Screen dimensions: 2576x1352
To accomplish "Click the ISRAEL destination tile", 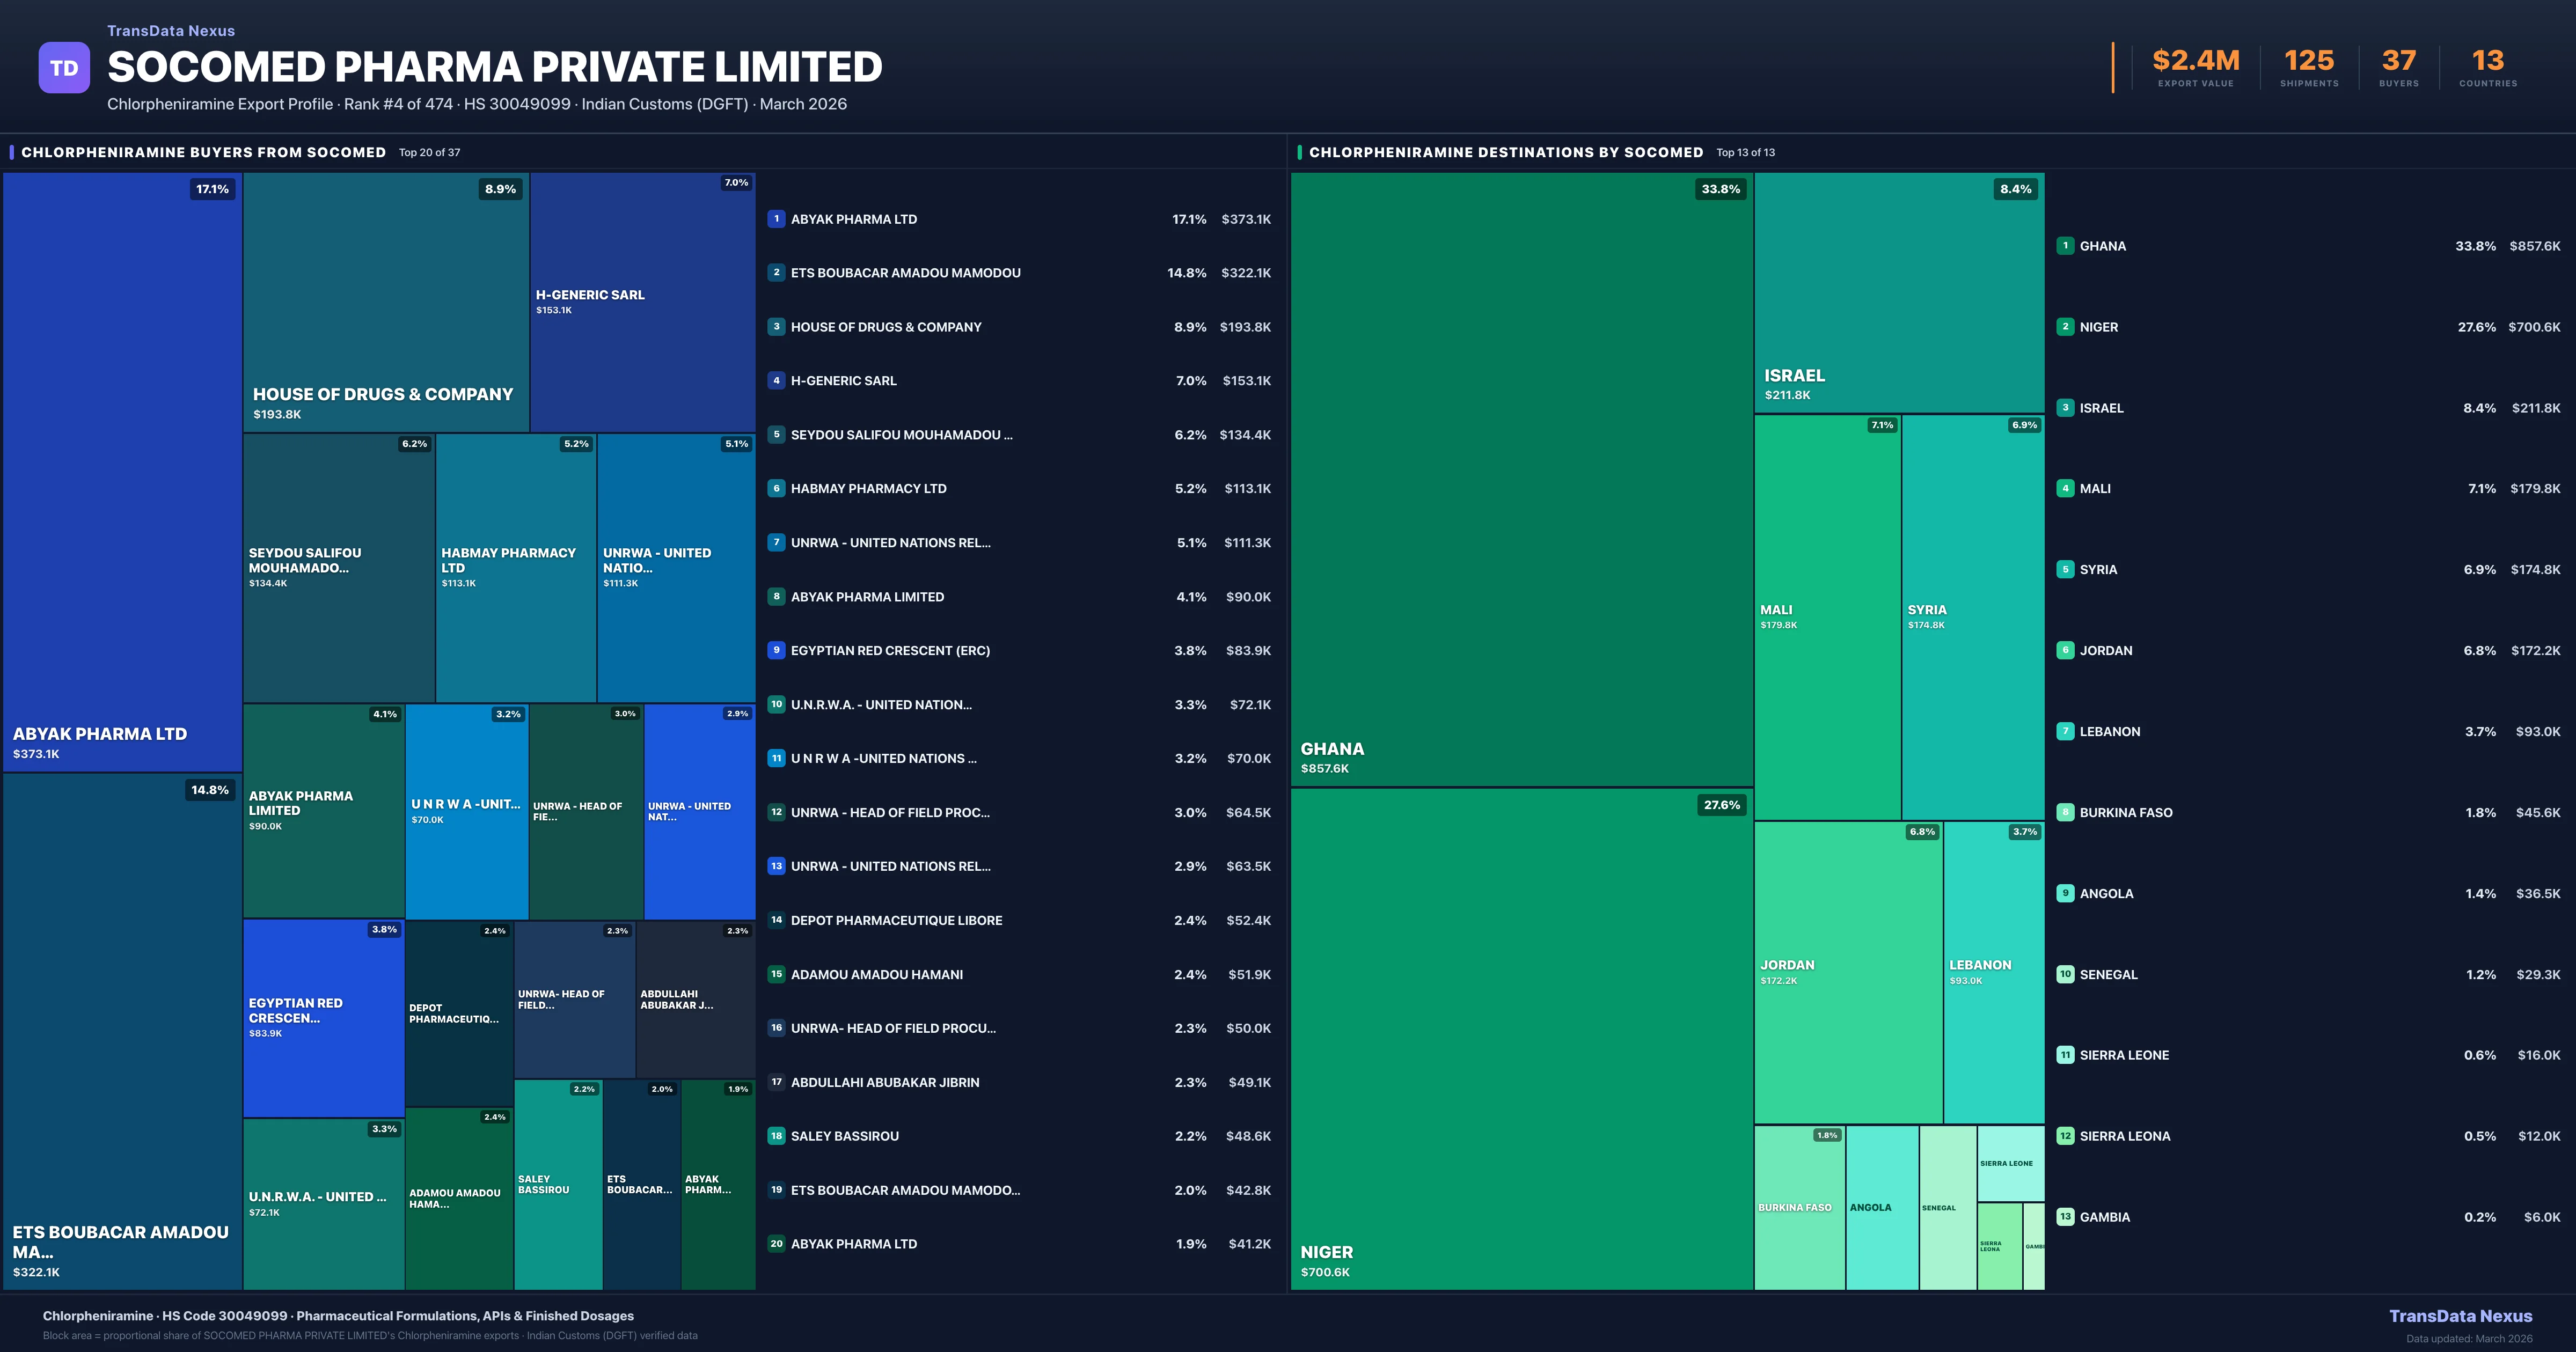I will point(1898,292).
